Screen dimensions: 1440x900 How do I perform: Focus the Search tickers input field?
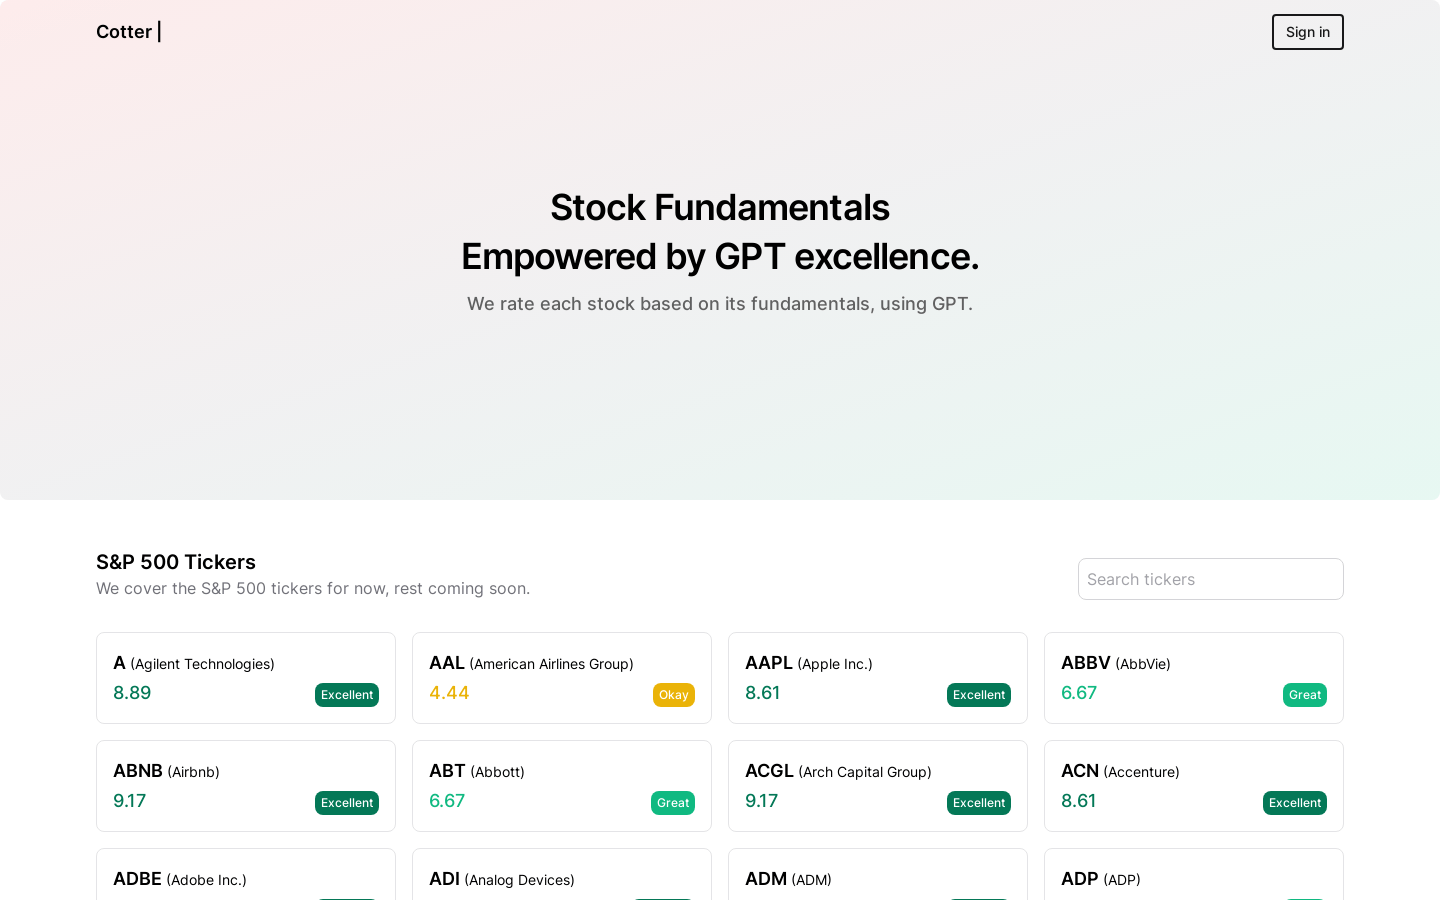1210,579
